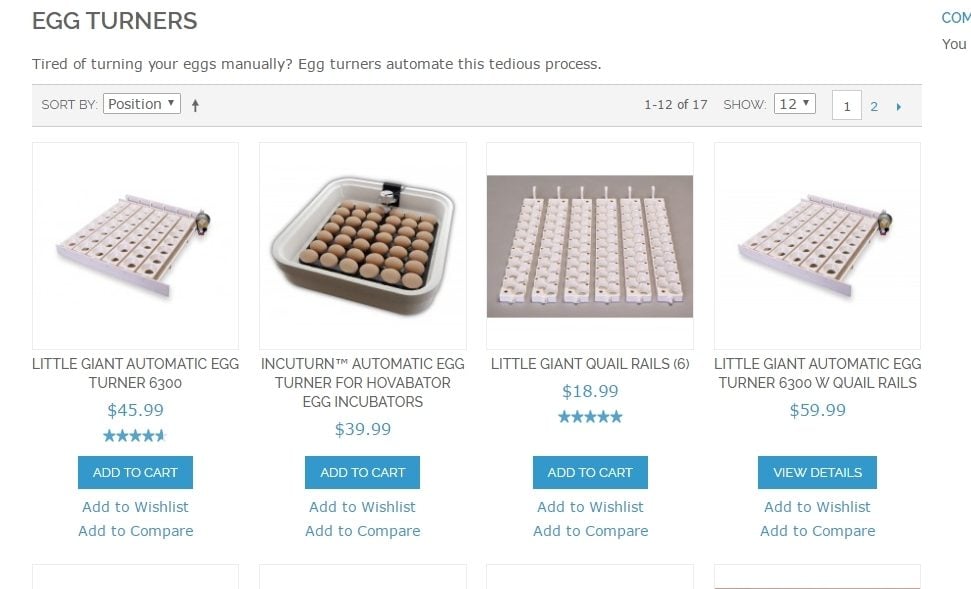Open Little Giant Quail Rails product photo
The width and height of the screenshot is (971, 589).
click(x=590, y=246)
